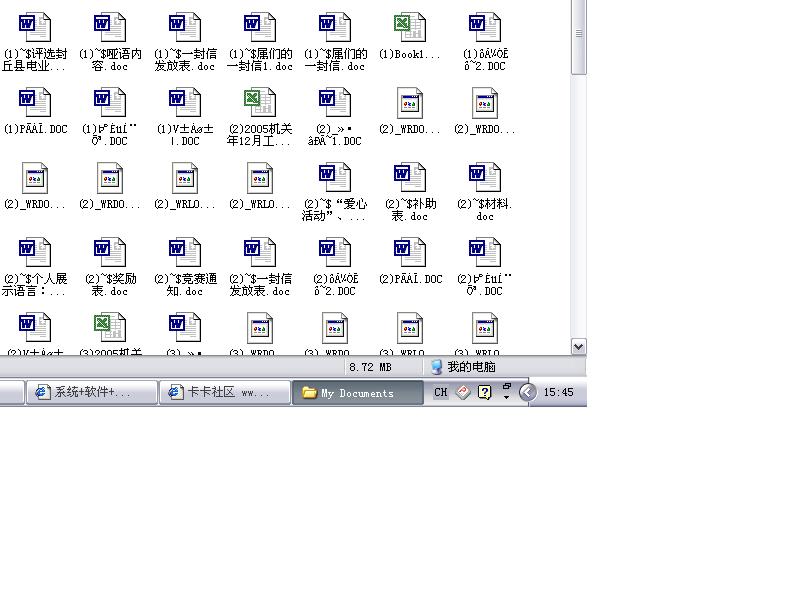Select file name (1)ôÀ½ÒÈô~2.DOC
800x600 pixels.
pos(485,60)
